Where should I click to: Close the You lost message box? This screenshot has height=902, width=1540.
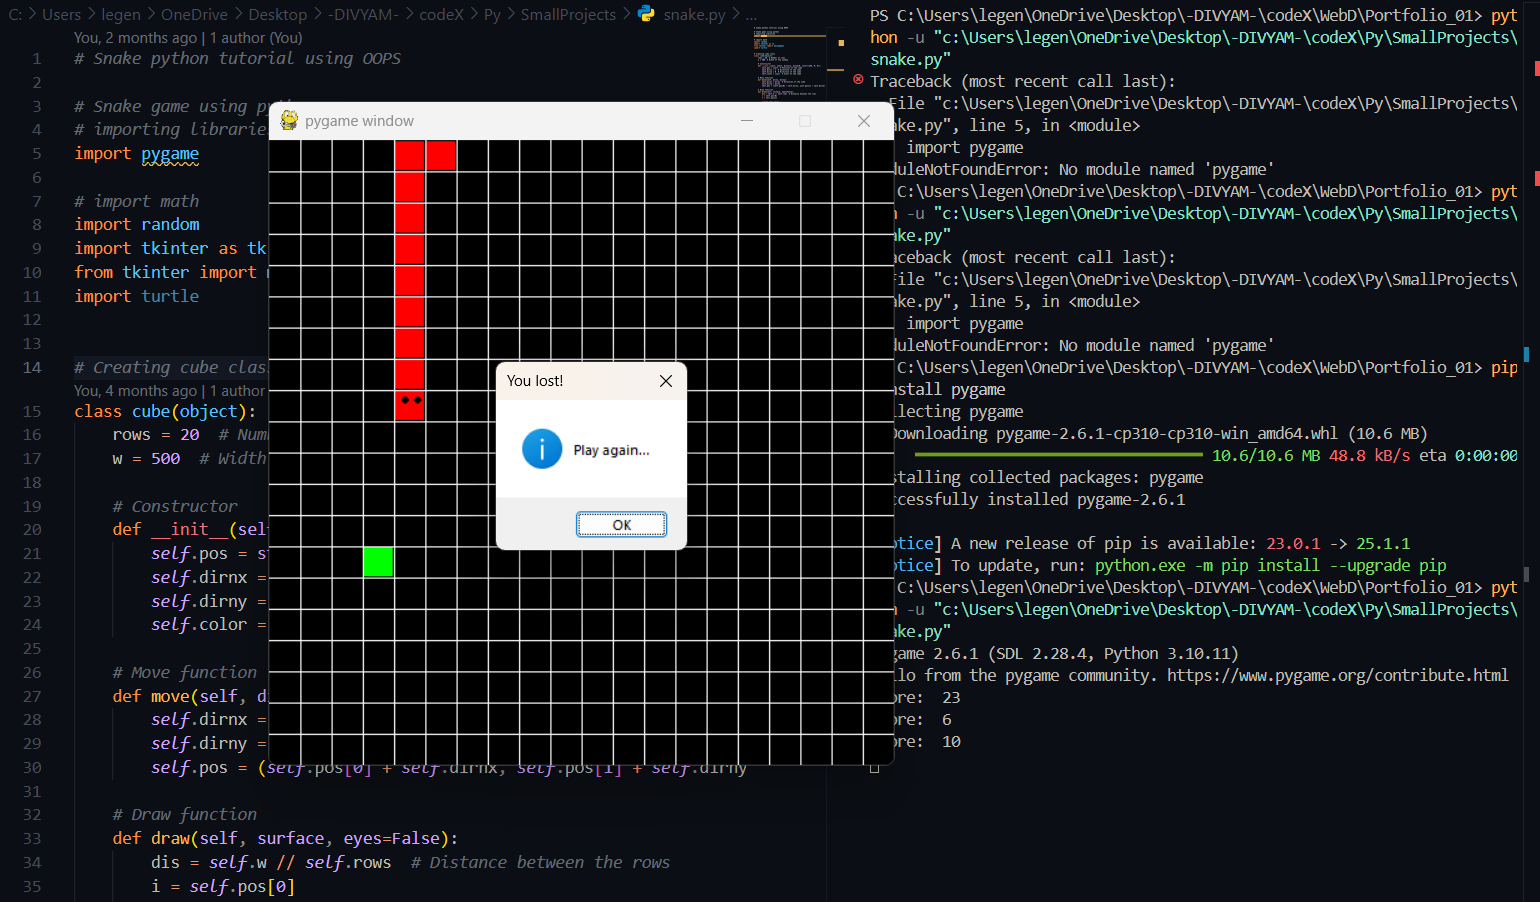tap(666, 381)
